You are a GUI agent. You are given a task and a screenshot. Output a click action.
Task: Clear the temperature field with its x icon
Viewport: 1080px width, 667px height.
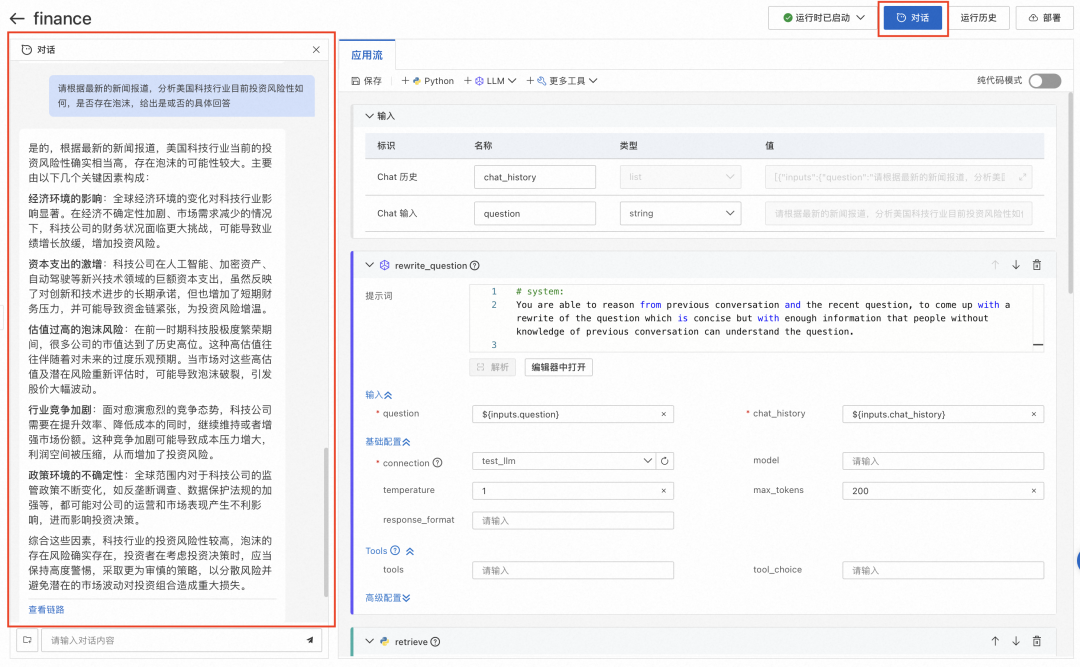(663, 490)
